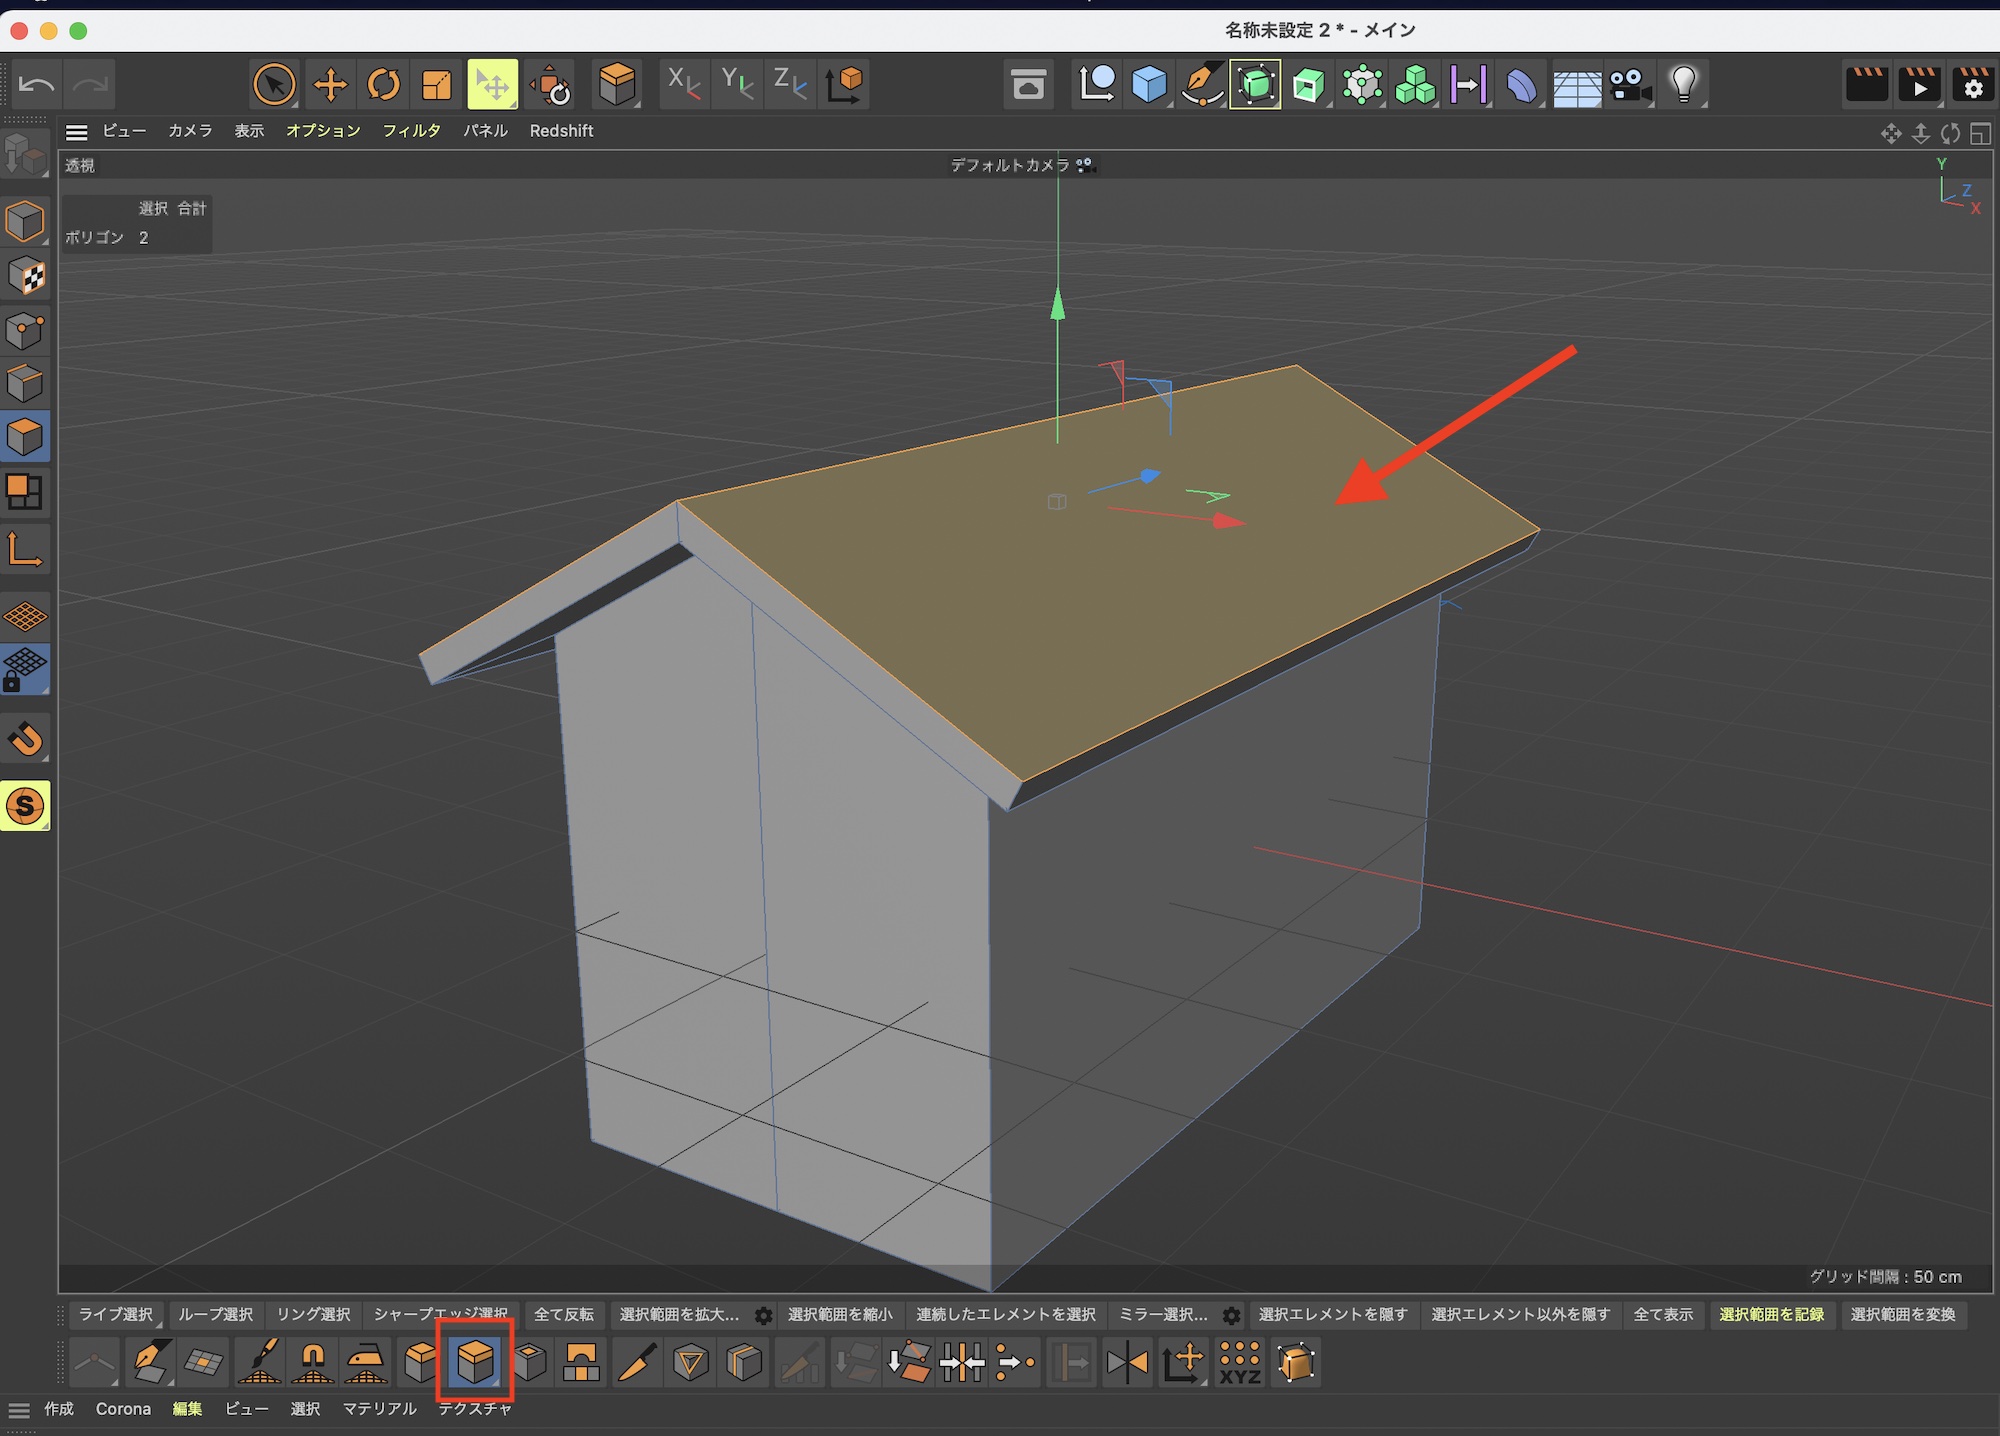Click the Undo arrow
2000x1436 pixels.
tap(36, 84)
